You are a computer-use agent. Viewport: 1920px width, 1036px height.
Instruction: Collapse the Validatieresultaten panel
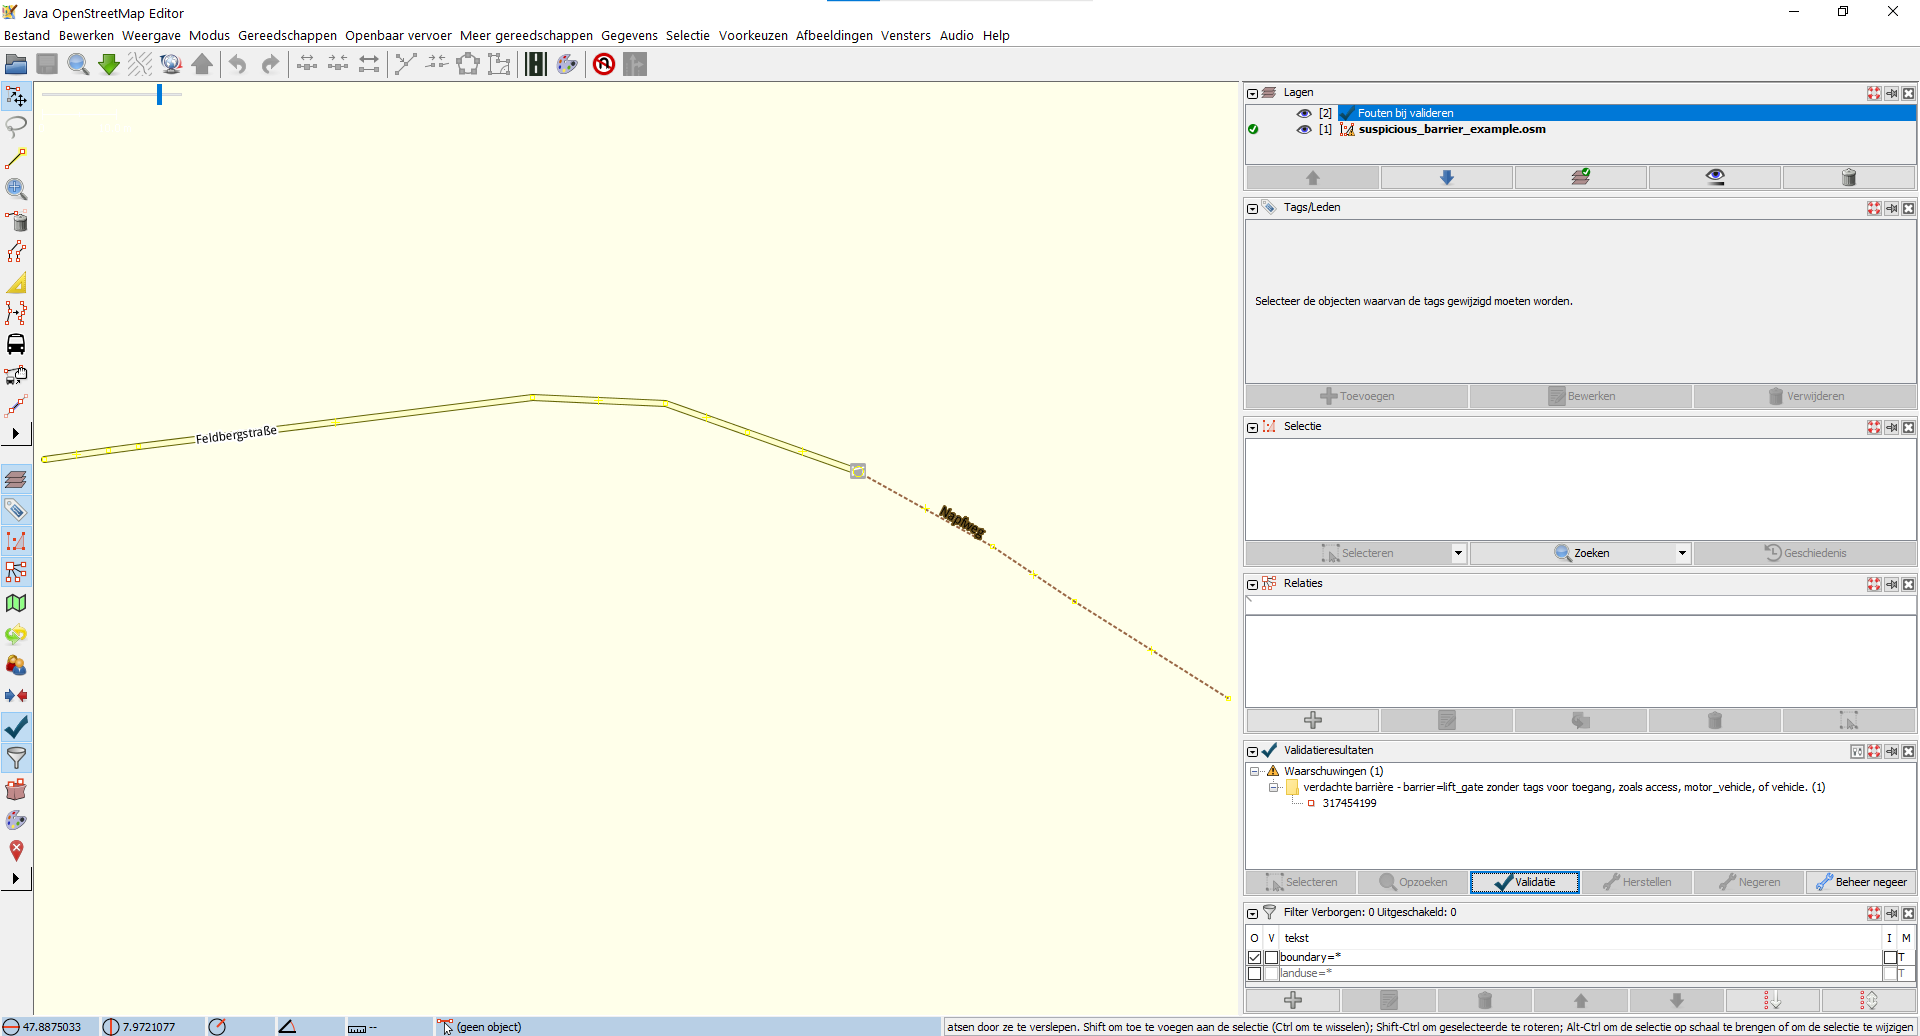pyautogui.click(x=1252, y=751)
